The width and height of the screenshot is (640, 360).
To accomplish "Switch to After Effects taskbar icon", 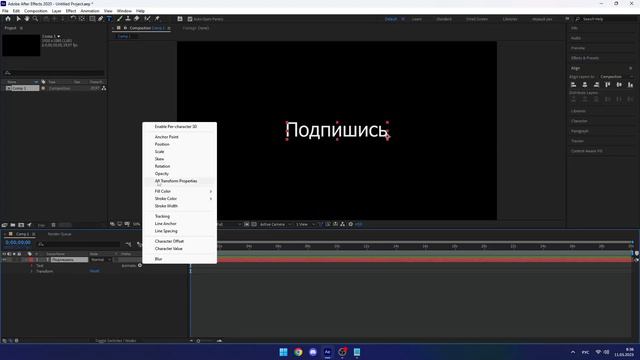I will pyautogui.click(x=327, y=352).
